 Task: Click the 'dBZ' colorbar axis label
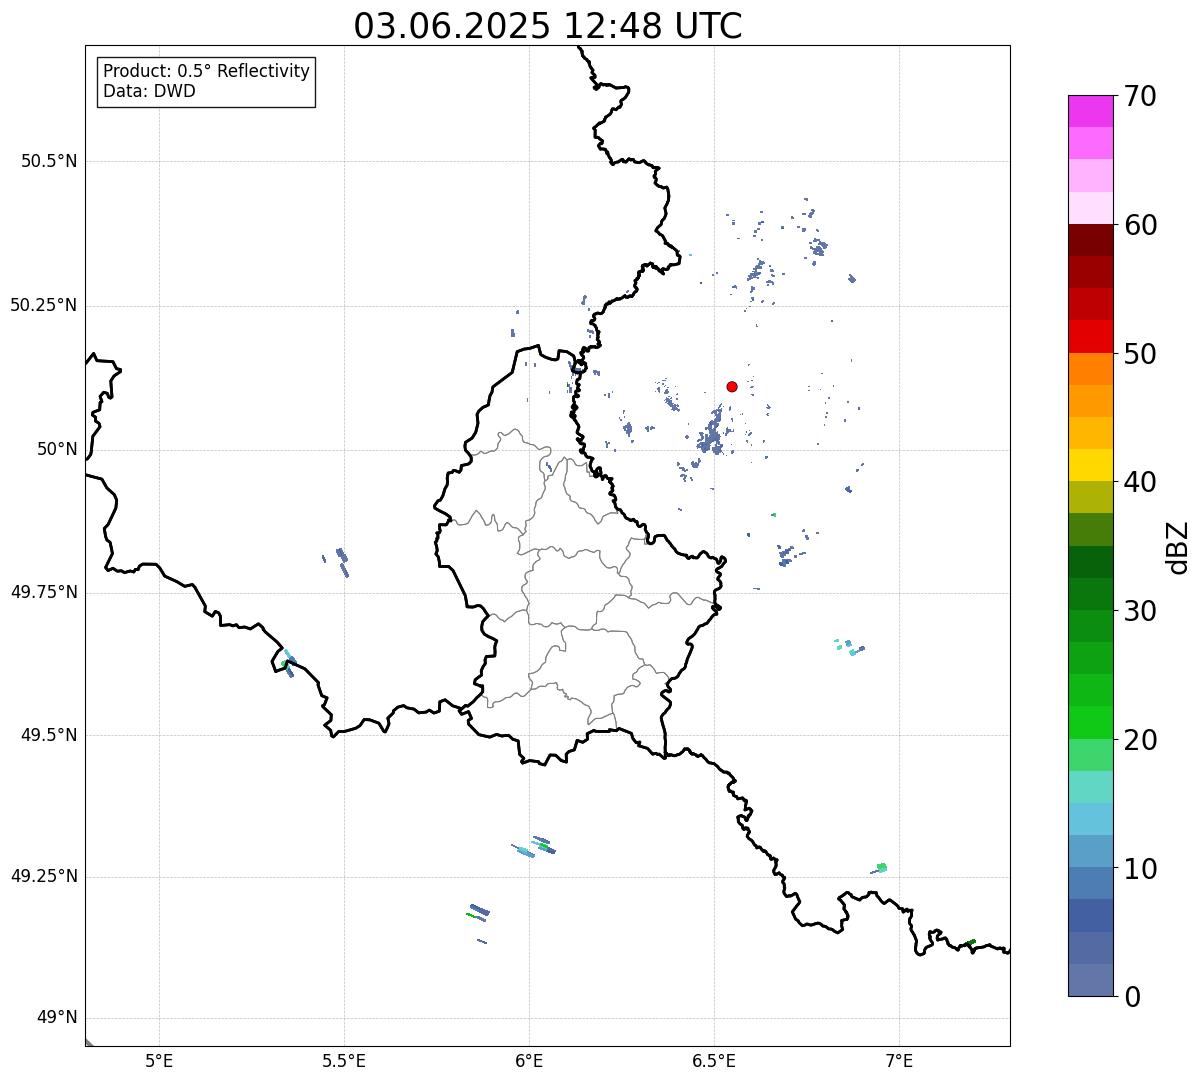tap(1178, 547)
